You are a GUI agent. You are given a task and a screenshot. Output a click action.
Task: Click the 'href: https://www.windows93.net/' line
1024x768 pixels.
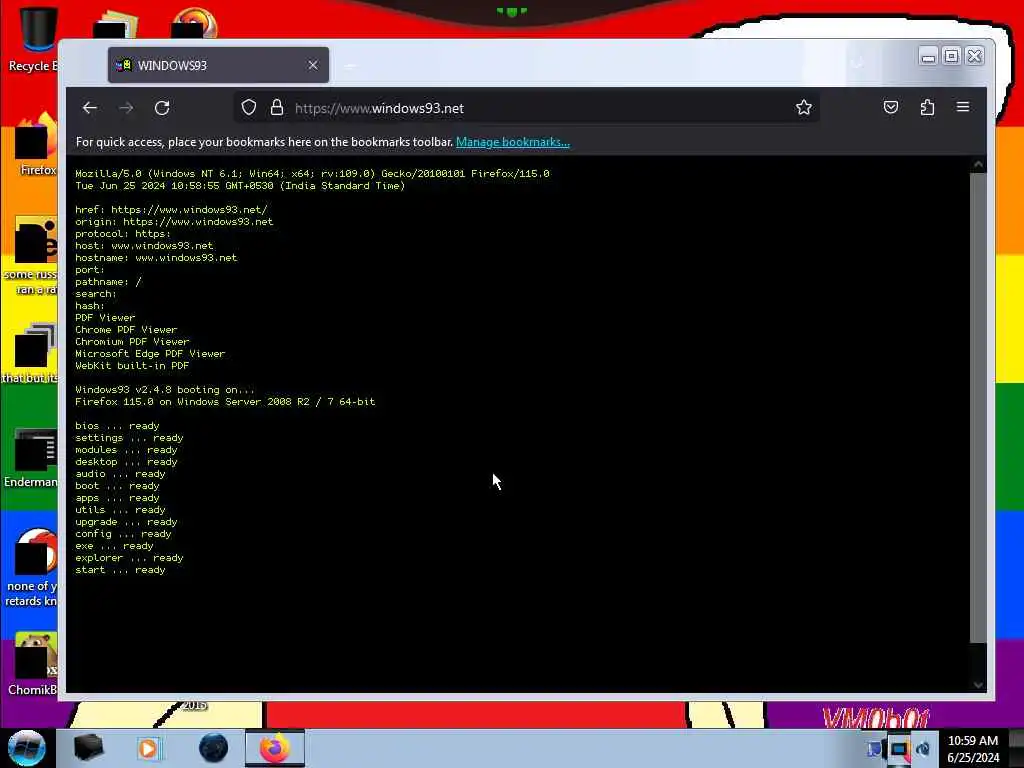pyautogui.click(x=171, y=210)
